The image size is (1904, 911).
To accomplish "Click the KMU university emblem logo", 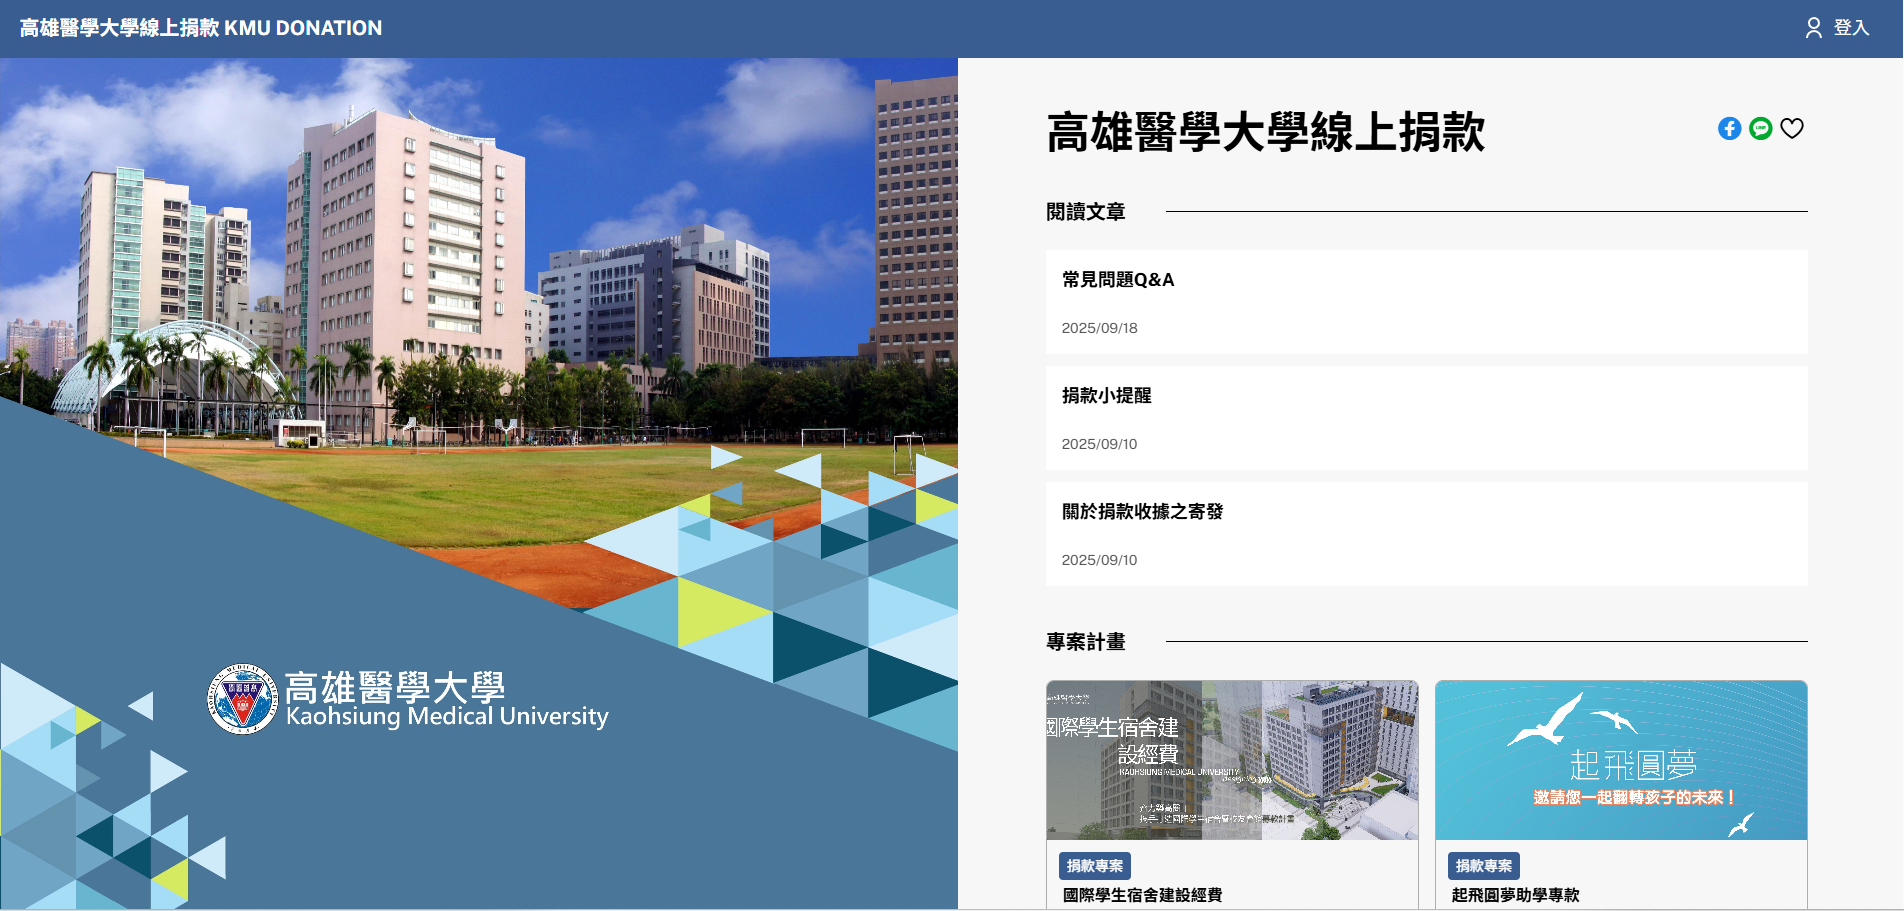I will click(x=242, y=700).
